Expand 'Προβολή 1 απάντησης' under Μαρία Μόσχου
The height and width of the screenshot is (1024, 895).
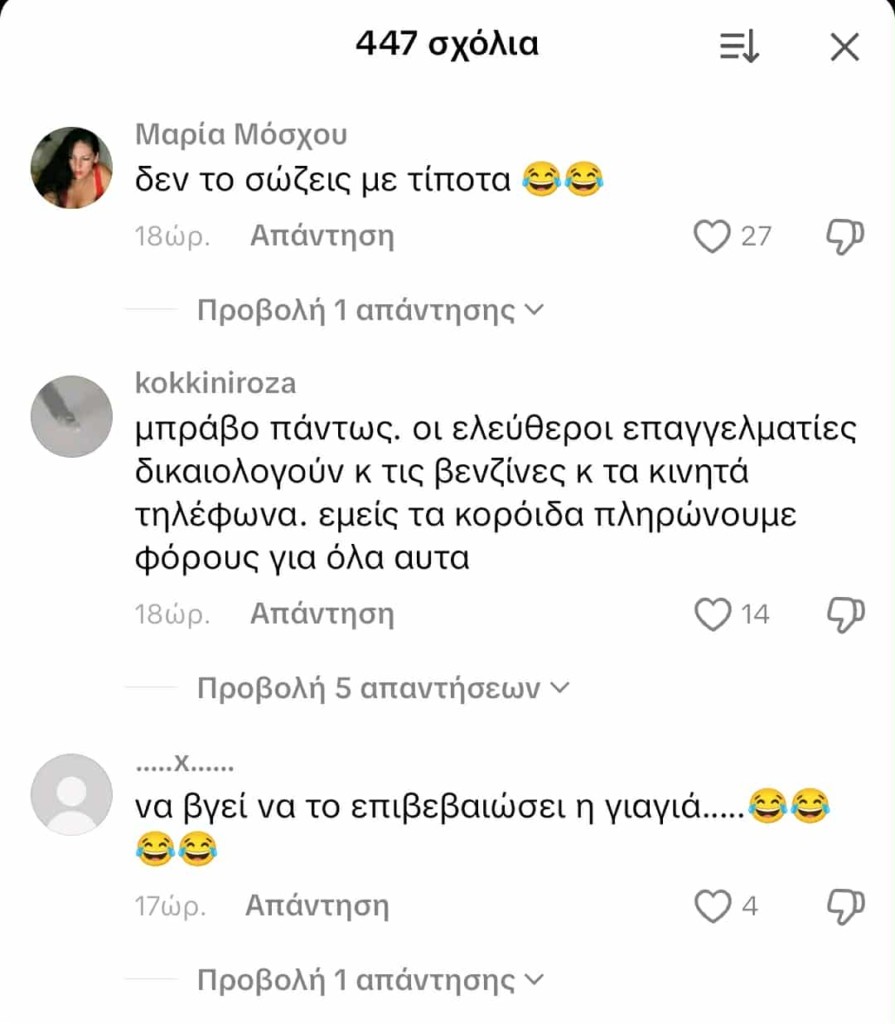click(370, 310)
